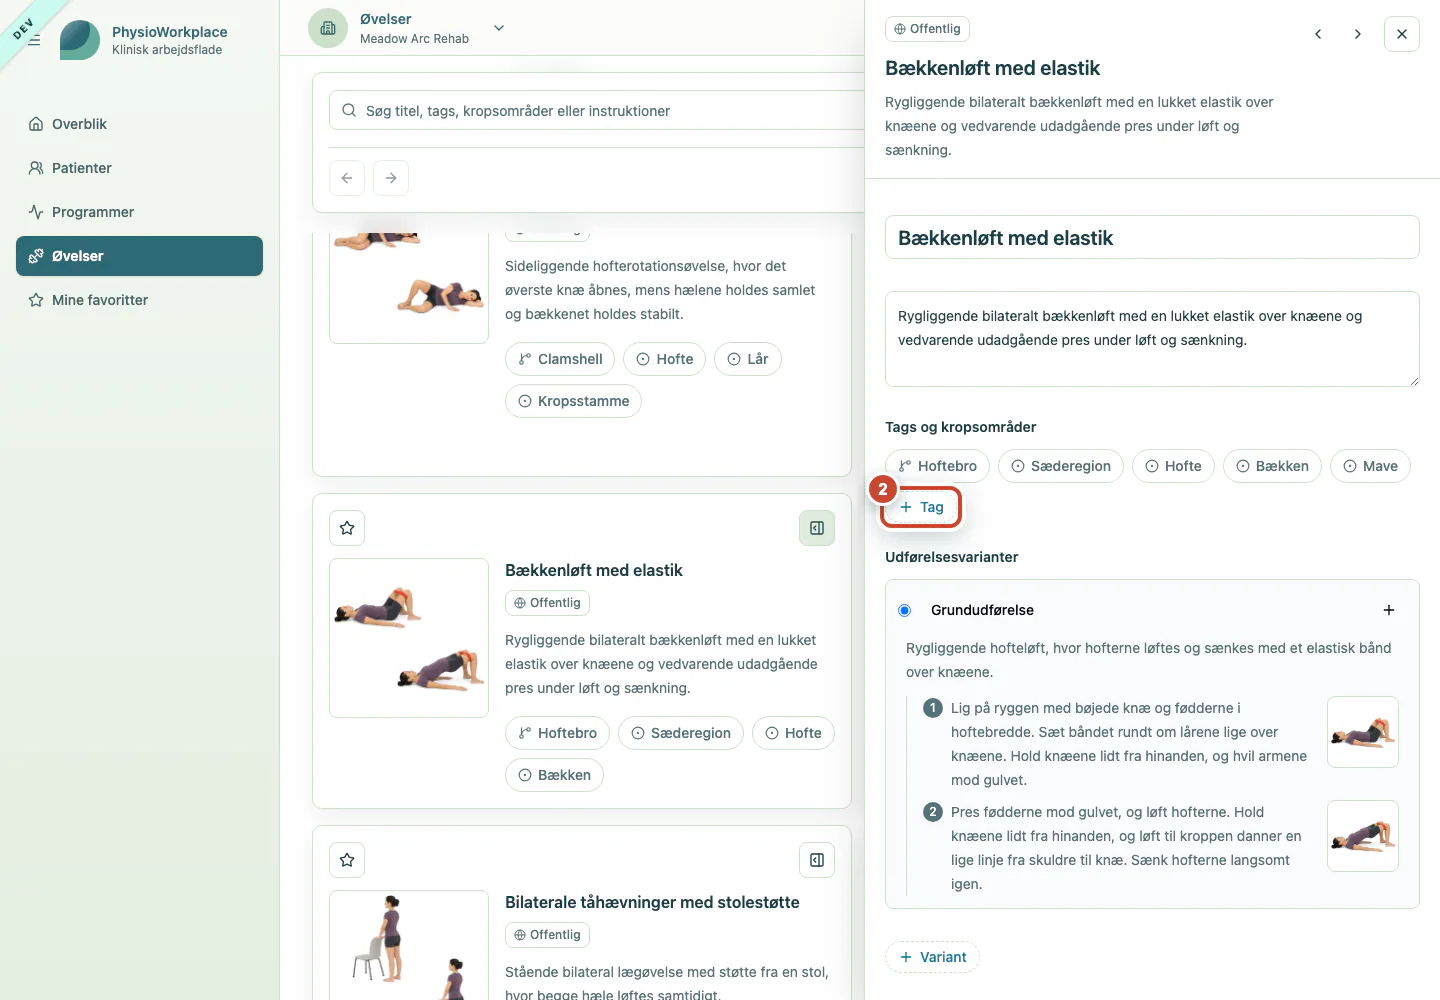Toggle detail panel for Bækkenløft med elastik
This screenshot has height=1000, width=1440.
click(817, 528)
